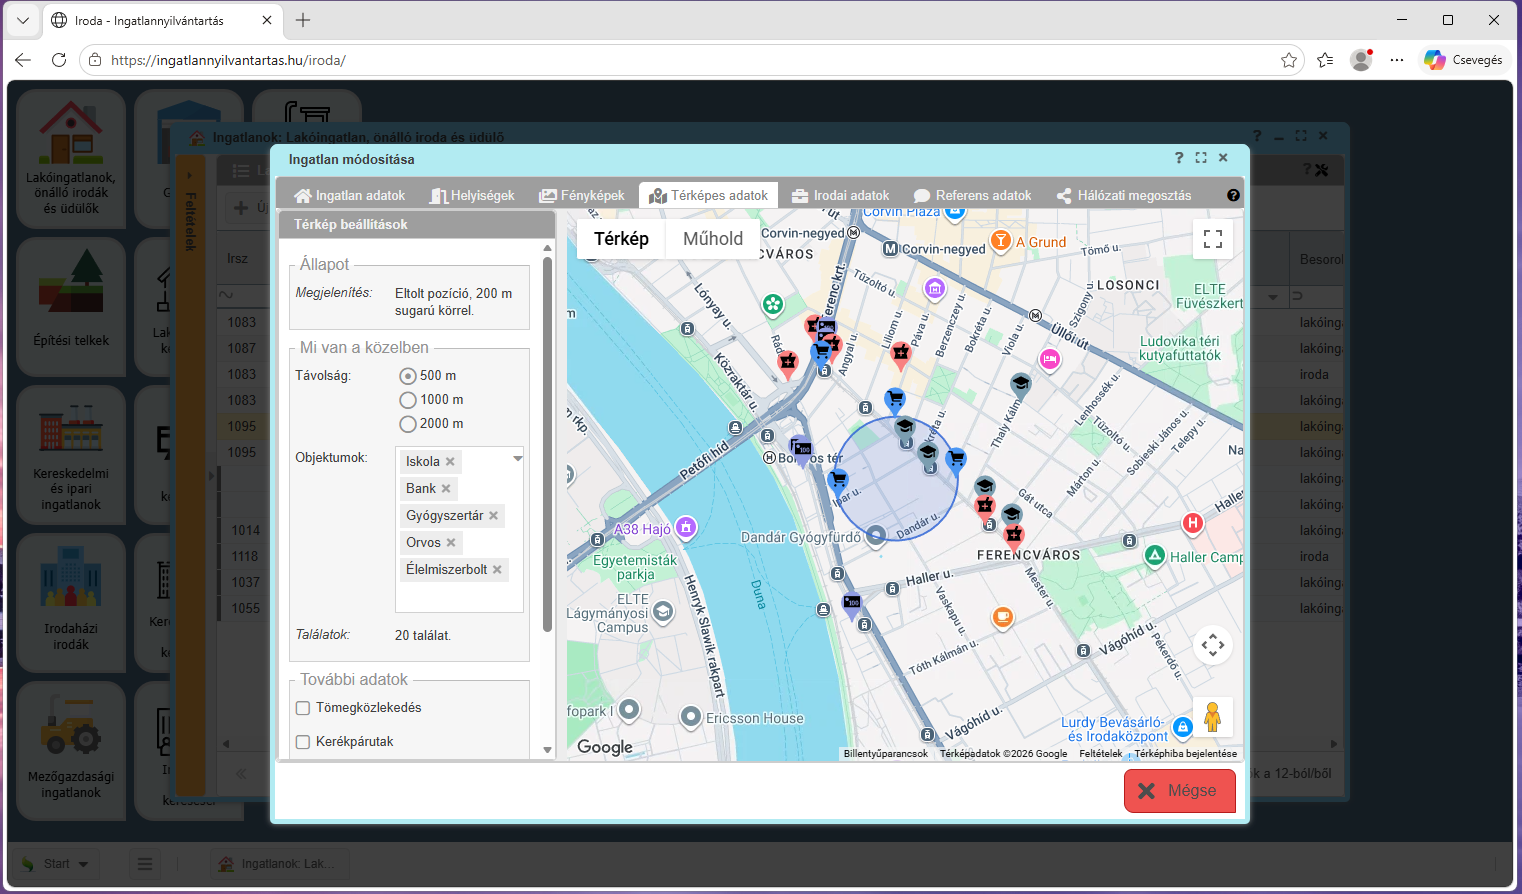Expand the Objektumok multi-select dropdown arrow

point(518,458)
